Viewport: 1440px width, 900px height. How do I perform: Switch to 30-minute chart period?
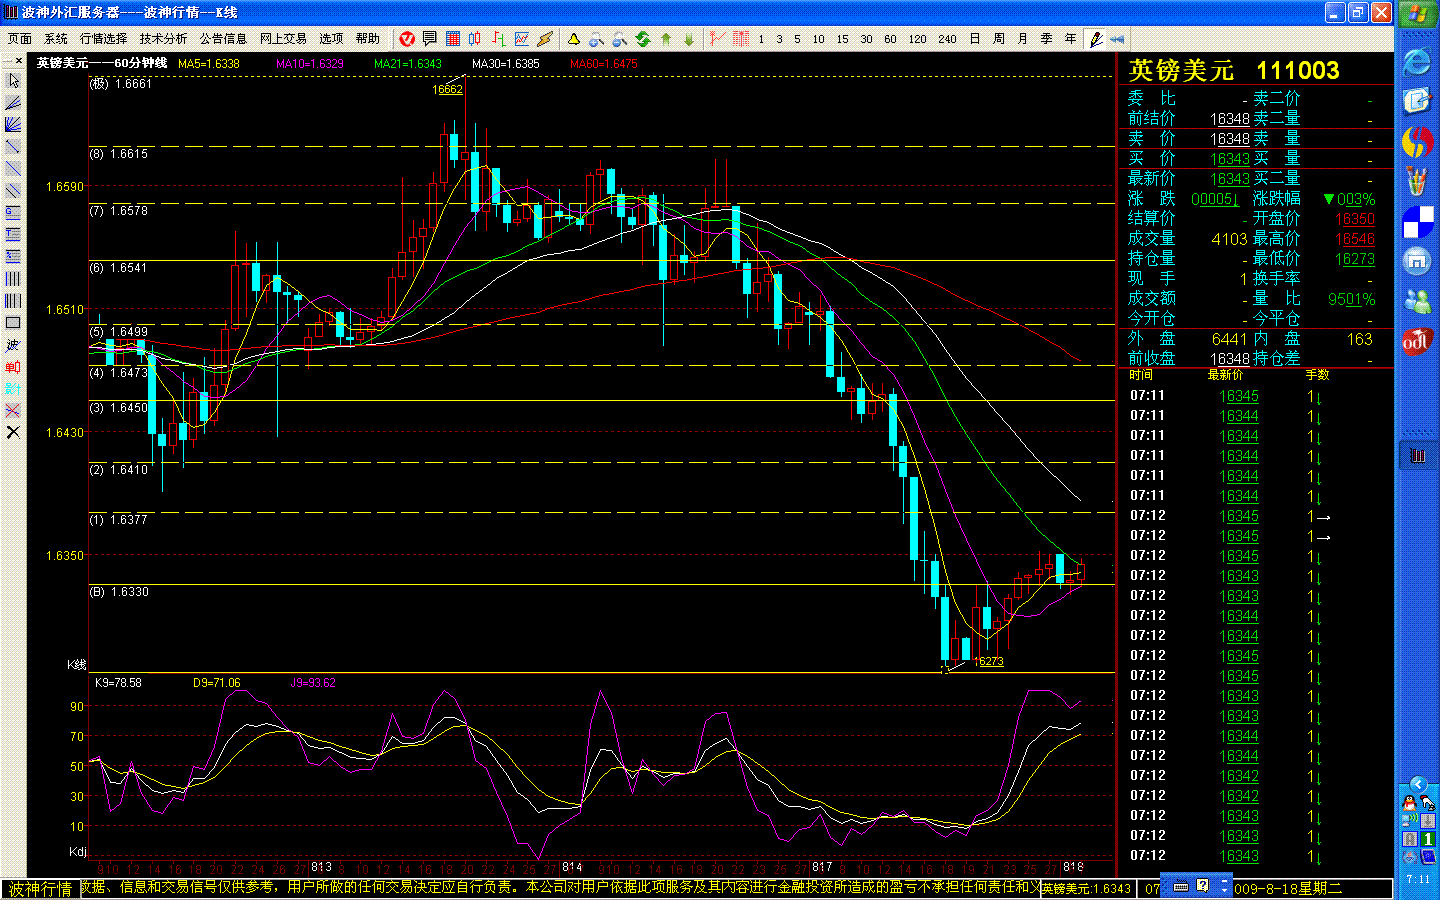tap(866, 39)
